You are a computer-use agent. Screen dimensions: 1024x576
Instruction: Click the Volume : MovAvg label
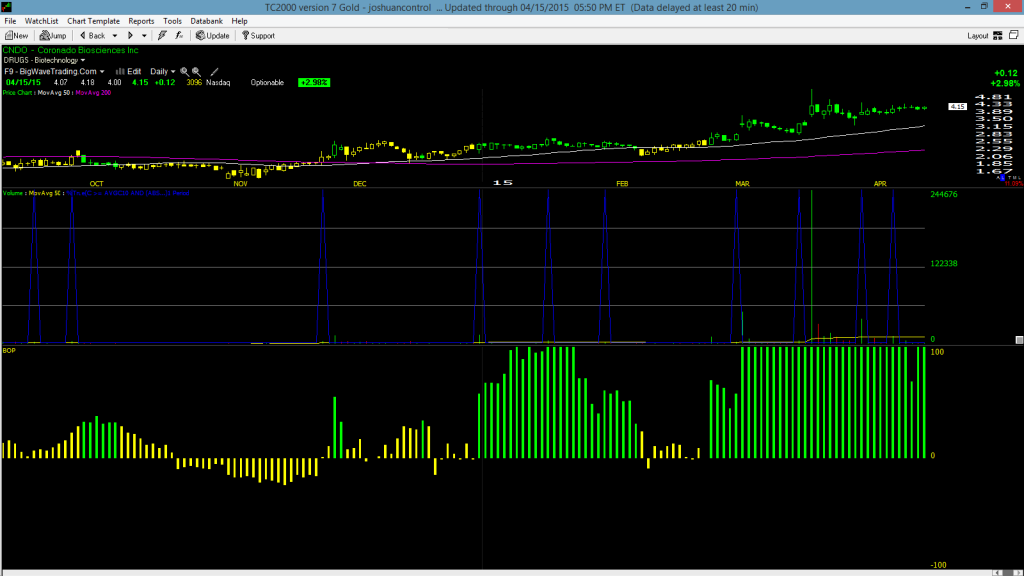coord(32,193)
